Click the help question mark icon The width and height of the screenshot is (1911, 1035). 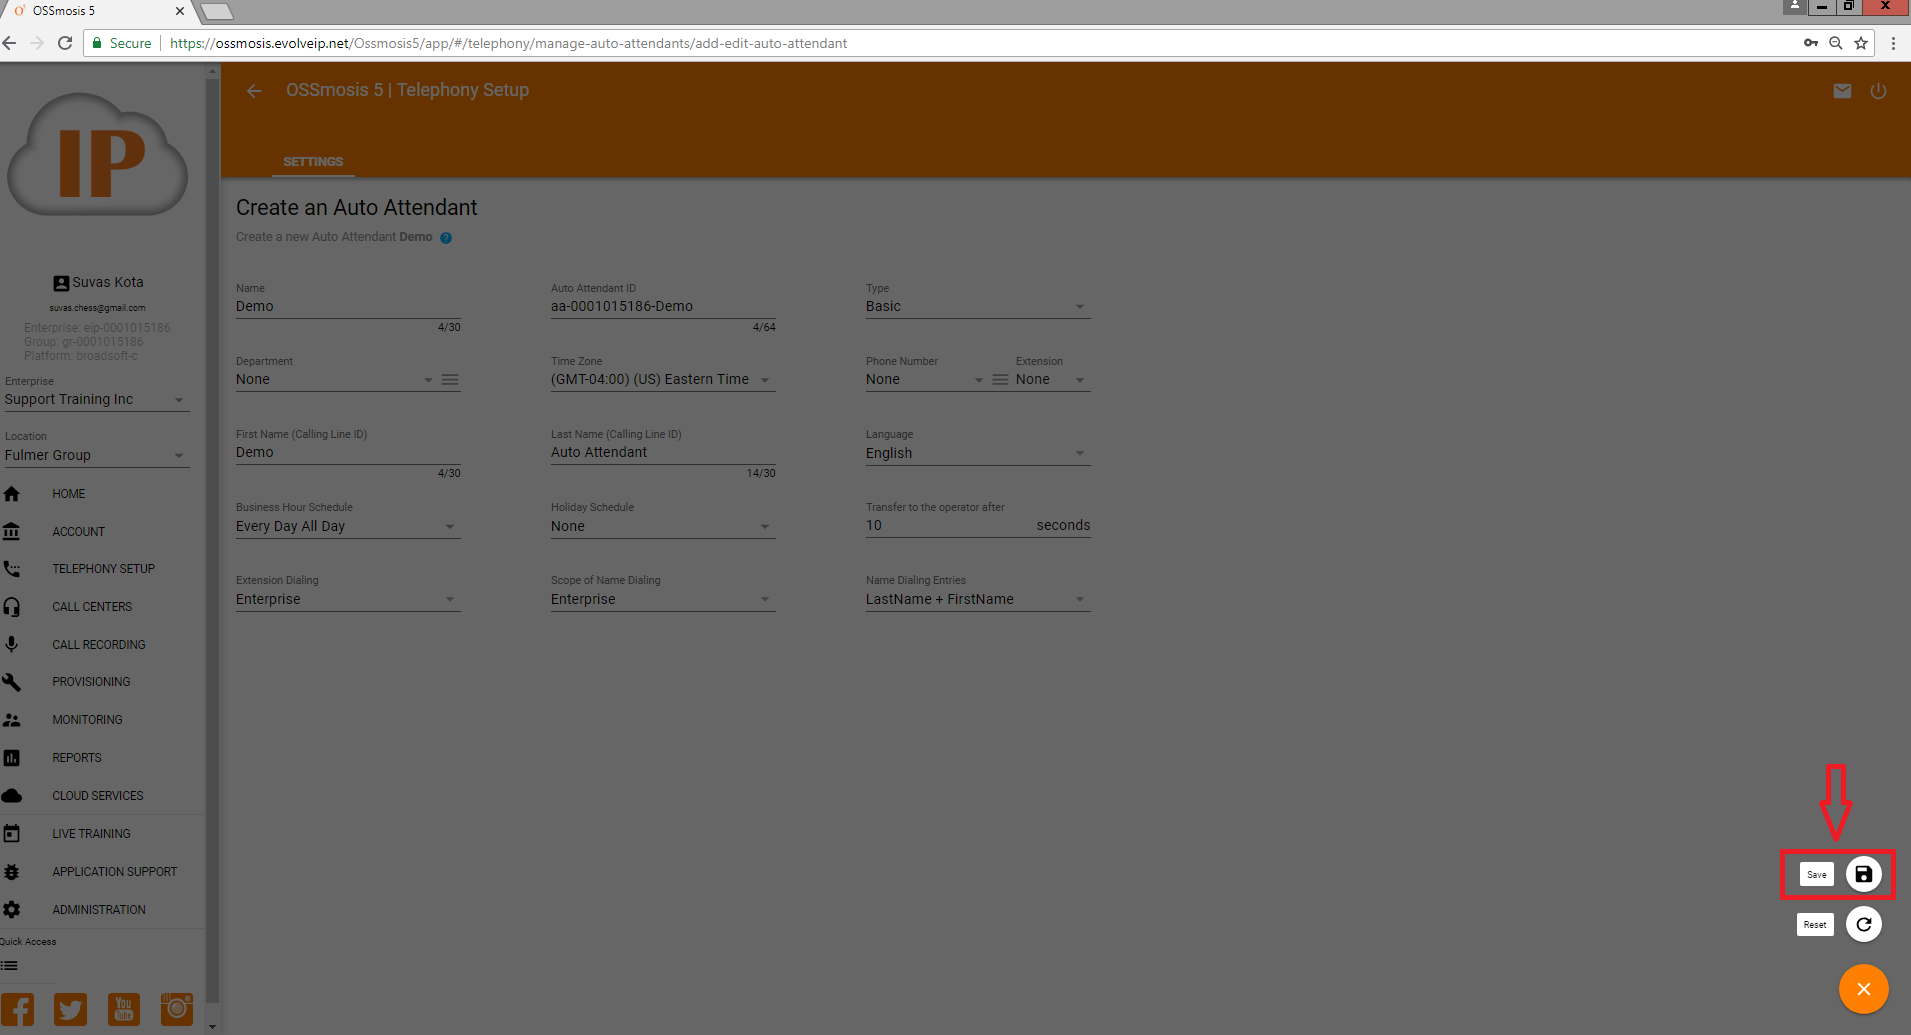click(x=446, y=238)
